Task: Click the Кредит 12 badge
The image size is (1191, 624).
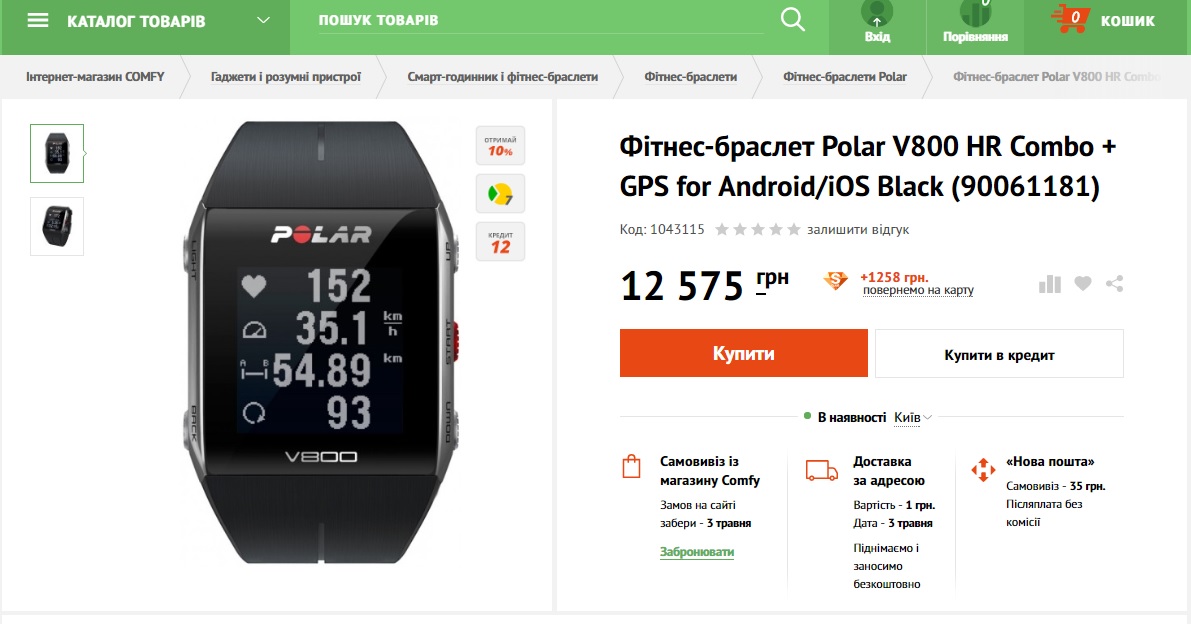Action: pyautogui.click(x=501, y=241)
